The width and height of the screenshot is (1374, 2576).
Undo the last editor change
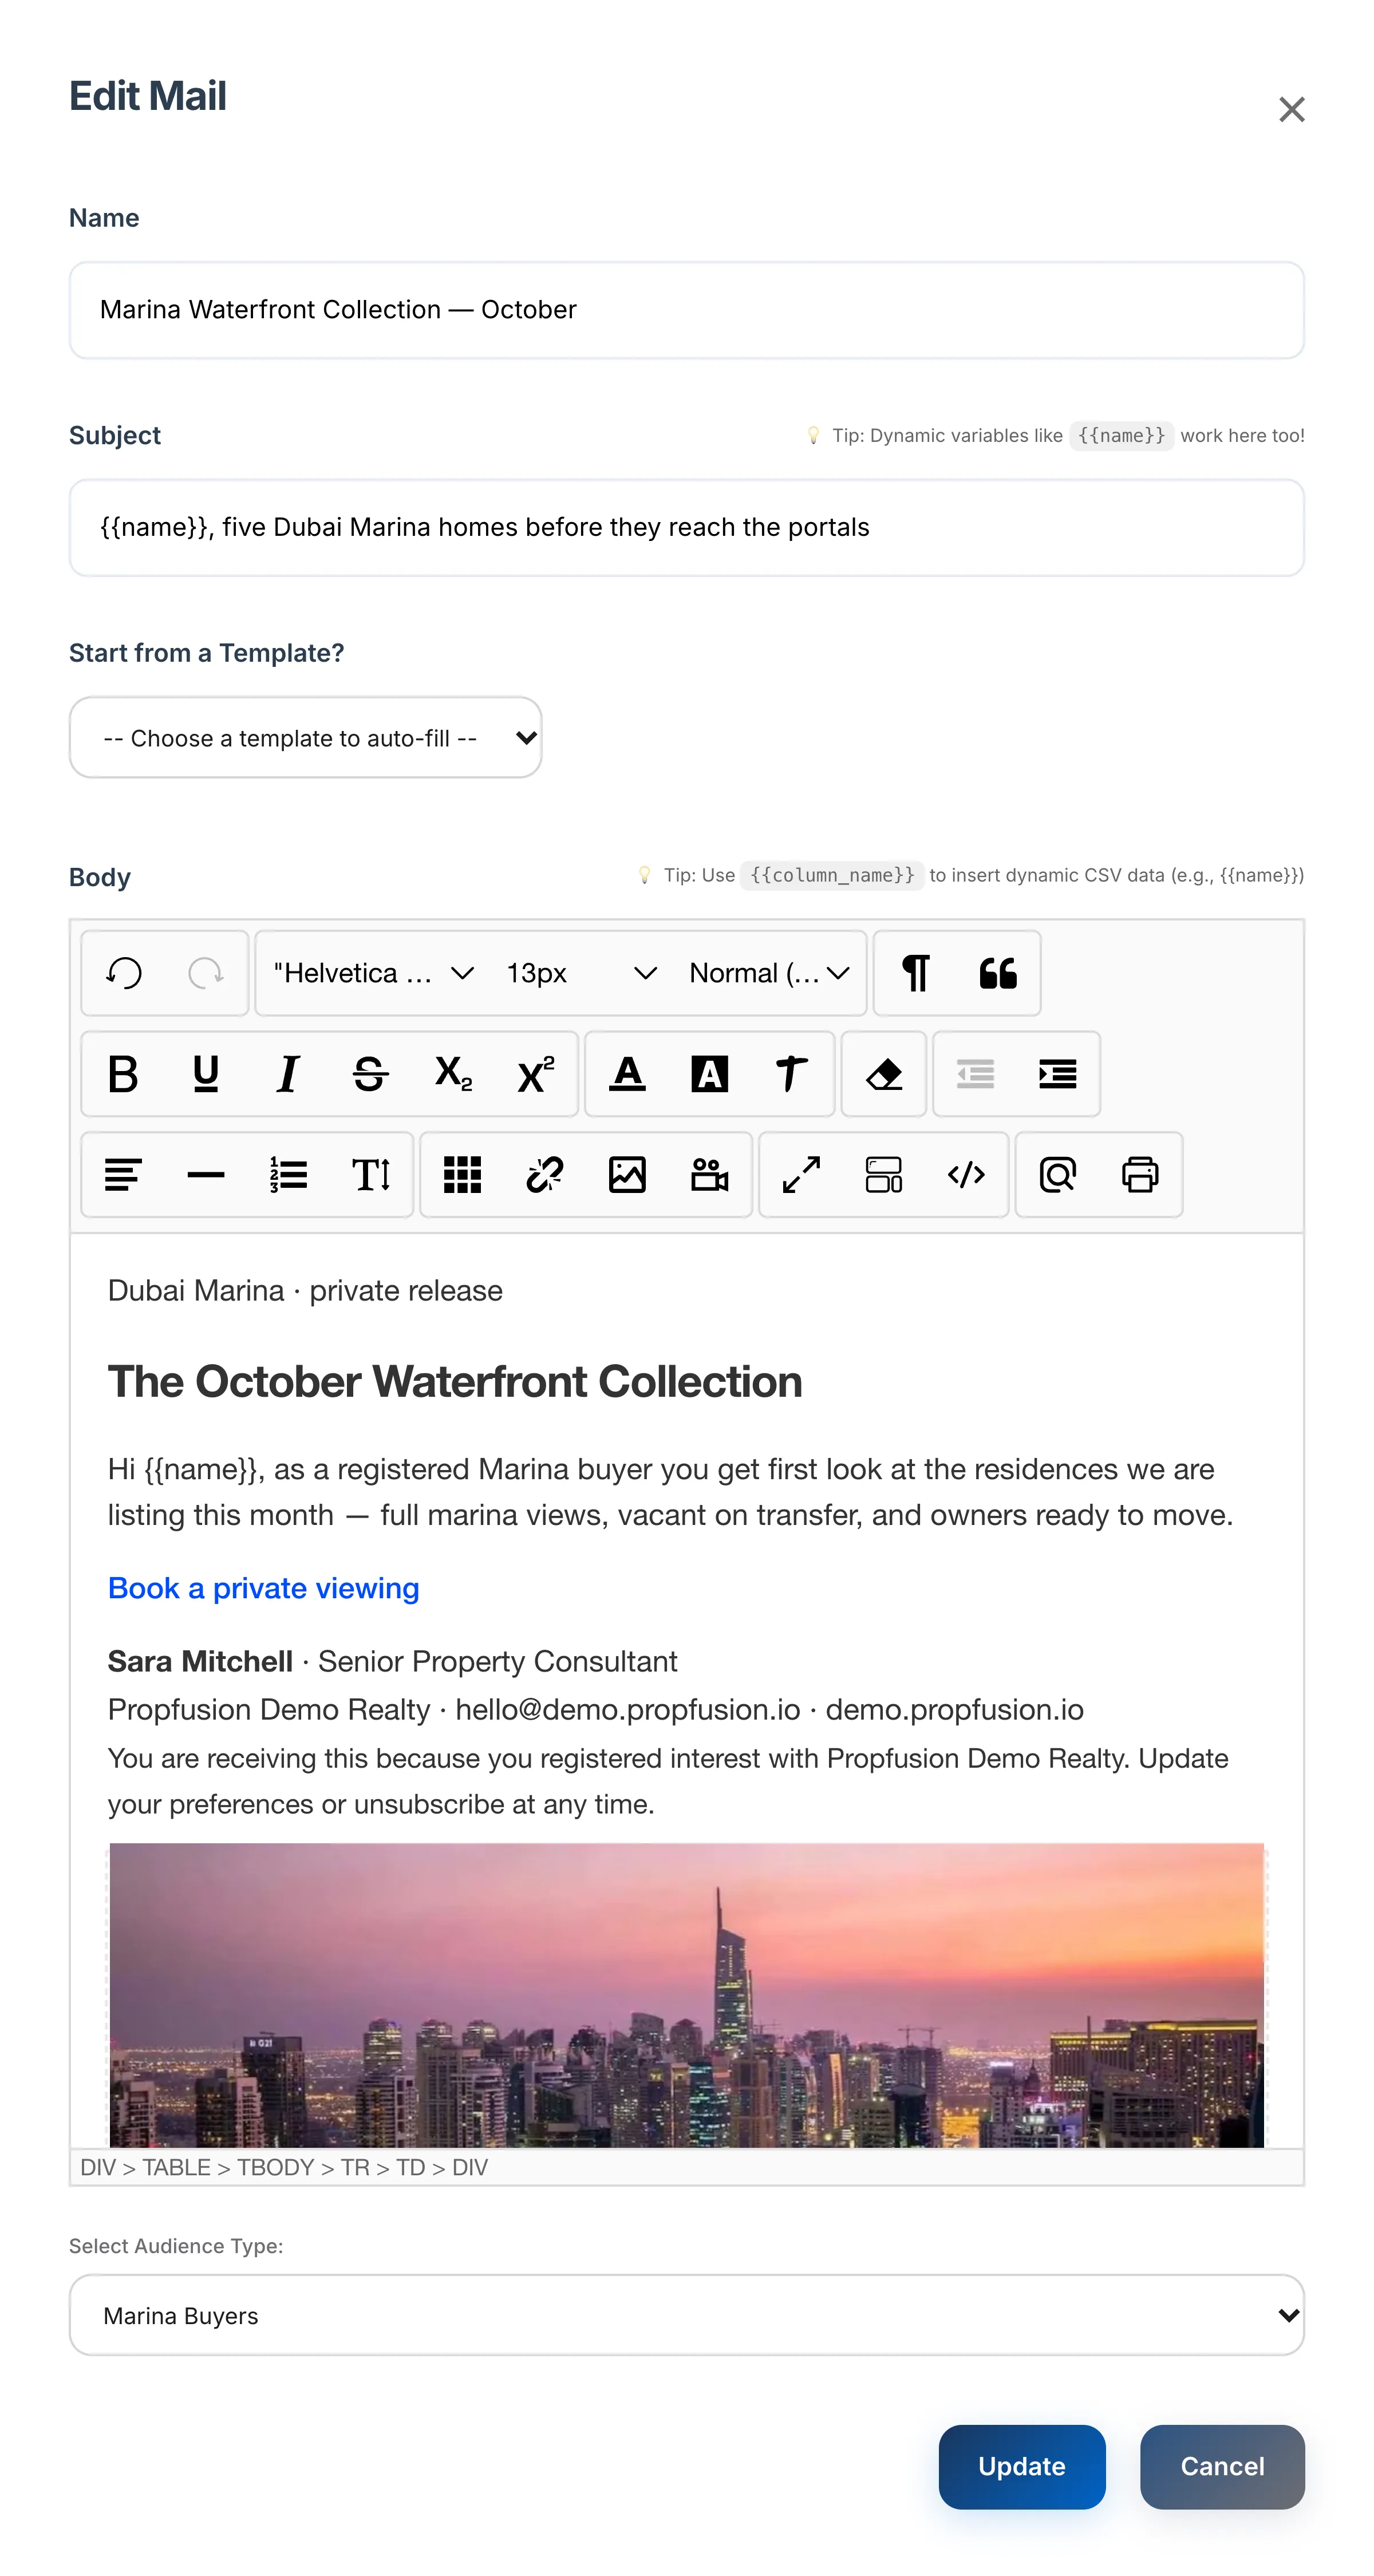pyautogui.click(x=124, y=972)
